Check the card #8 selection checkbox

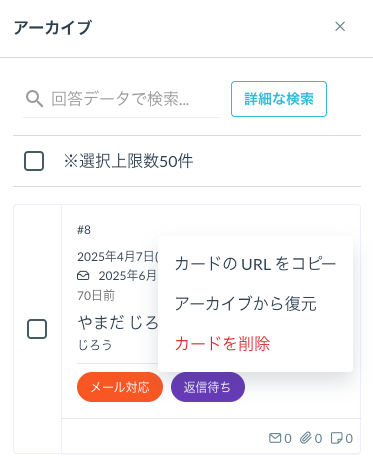tap(37, 329)
